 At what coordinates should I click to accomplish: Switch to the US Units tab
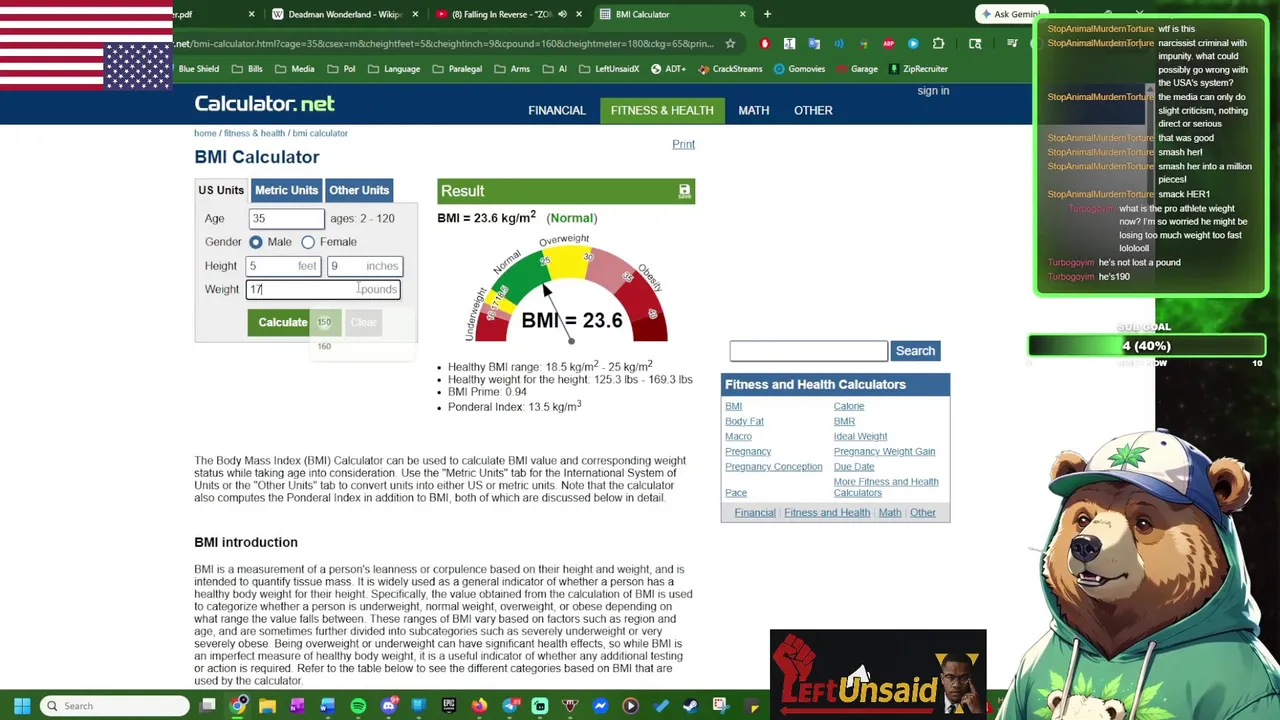(x=221, y=190)
